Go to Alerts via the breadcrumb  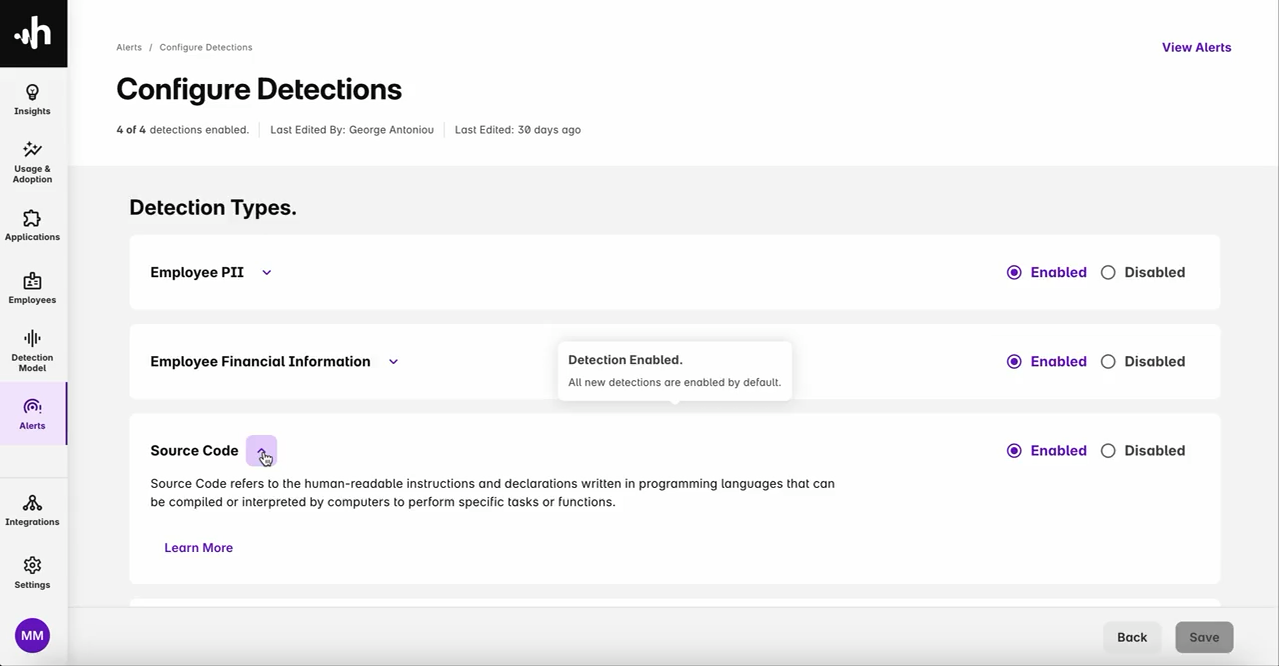coord(129,47)
